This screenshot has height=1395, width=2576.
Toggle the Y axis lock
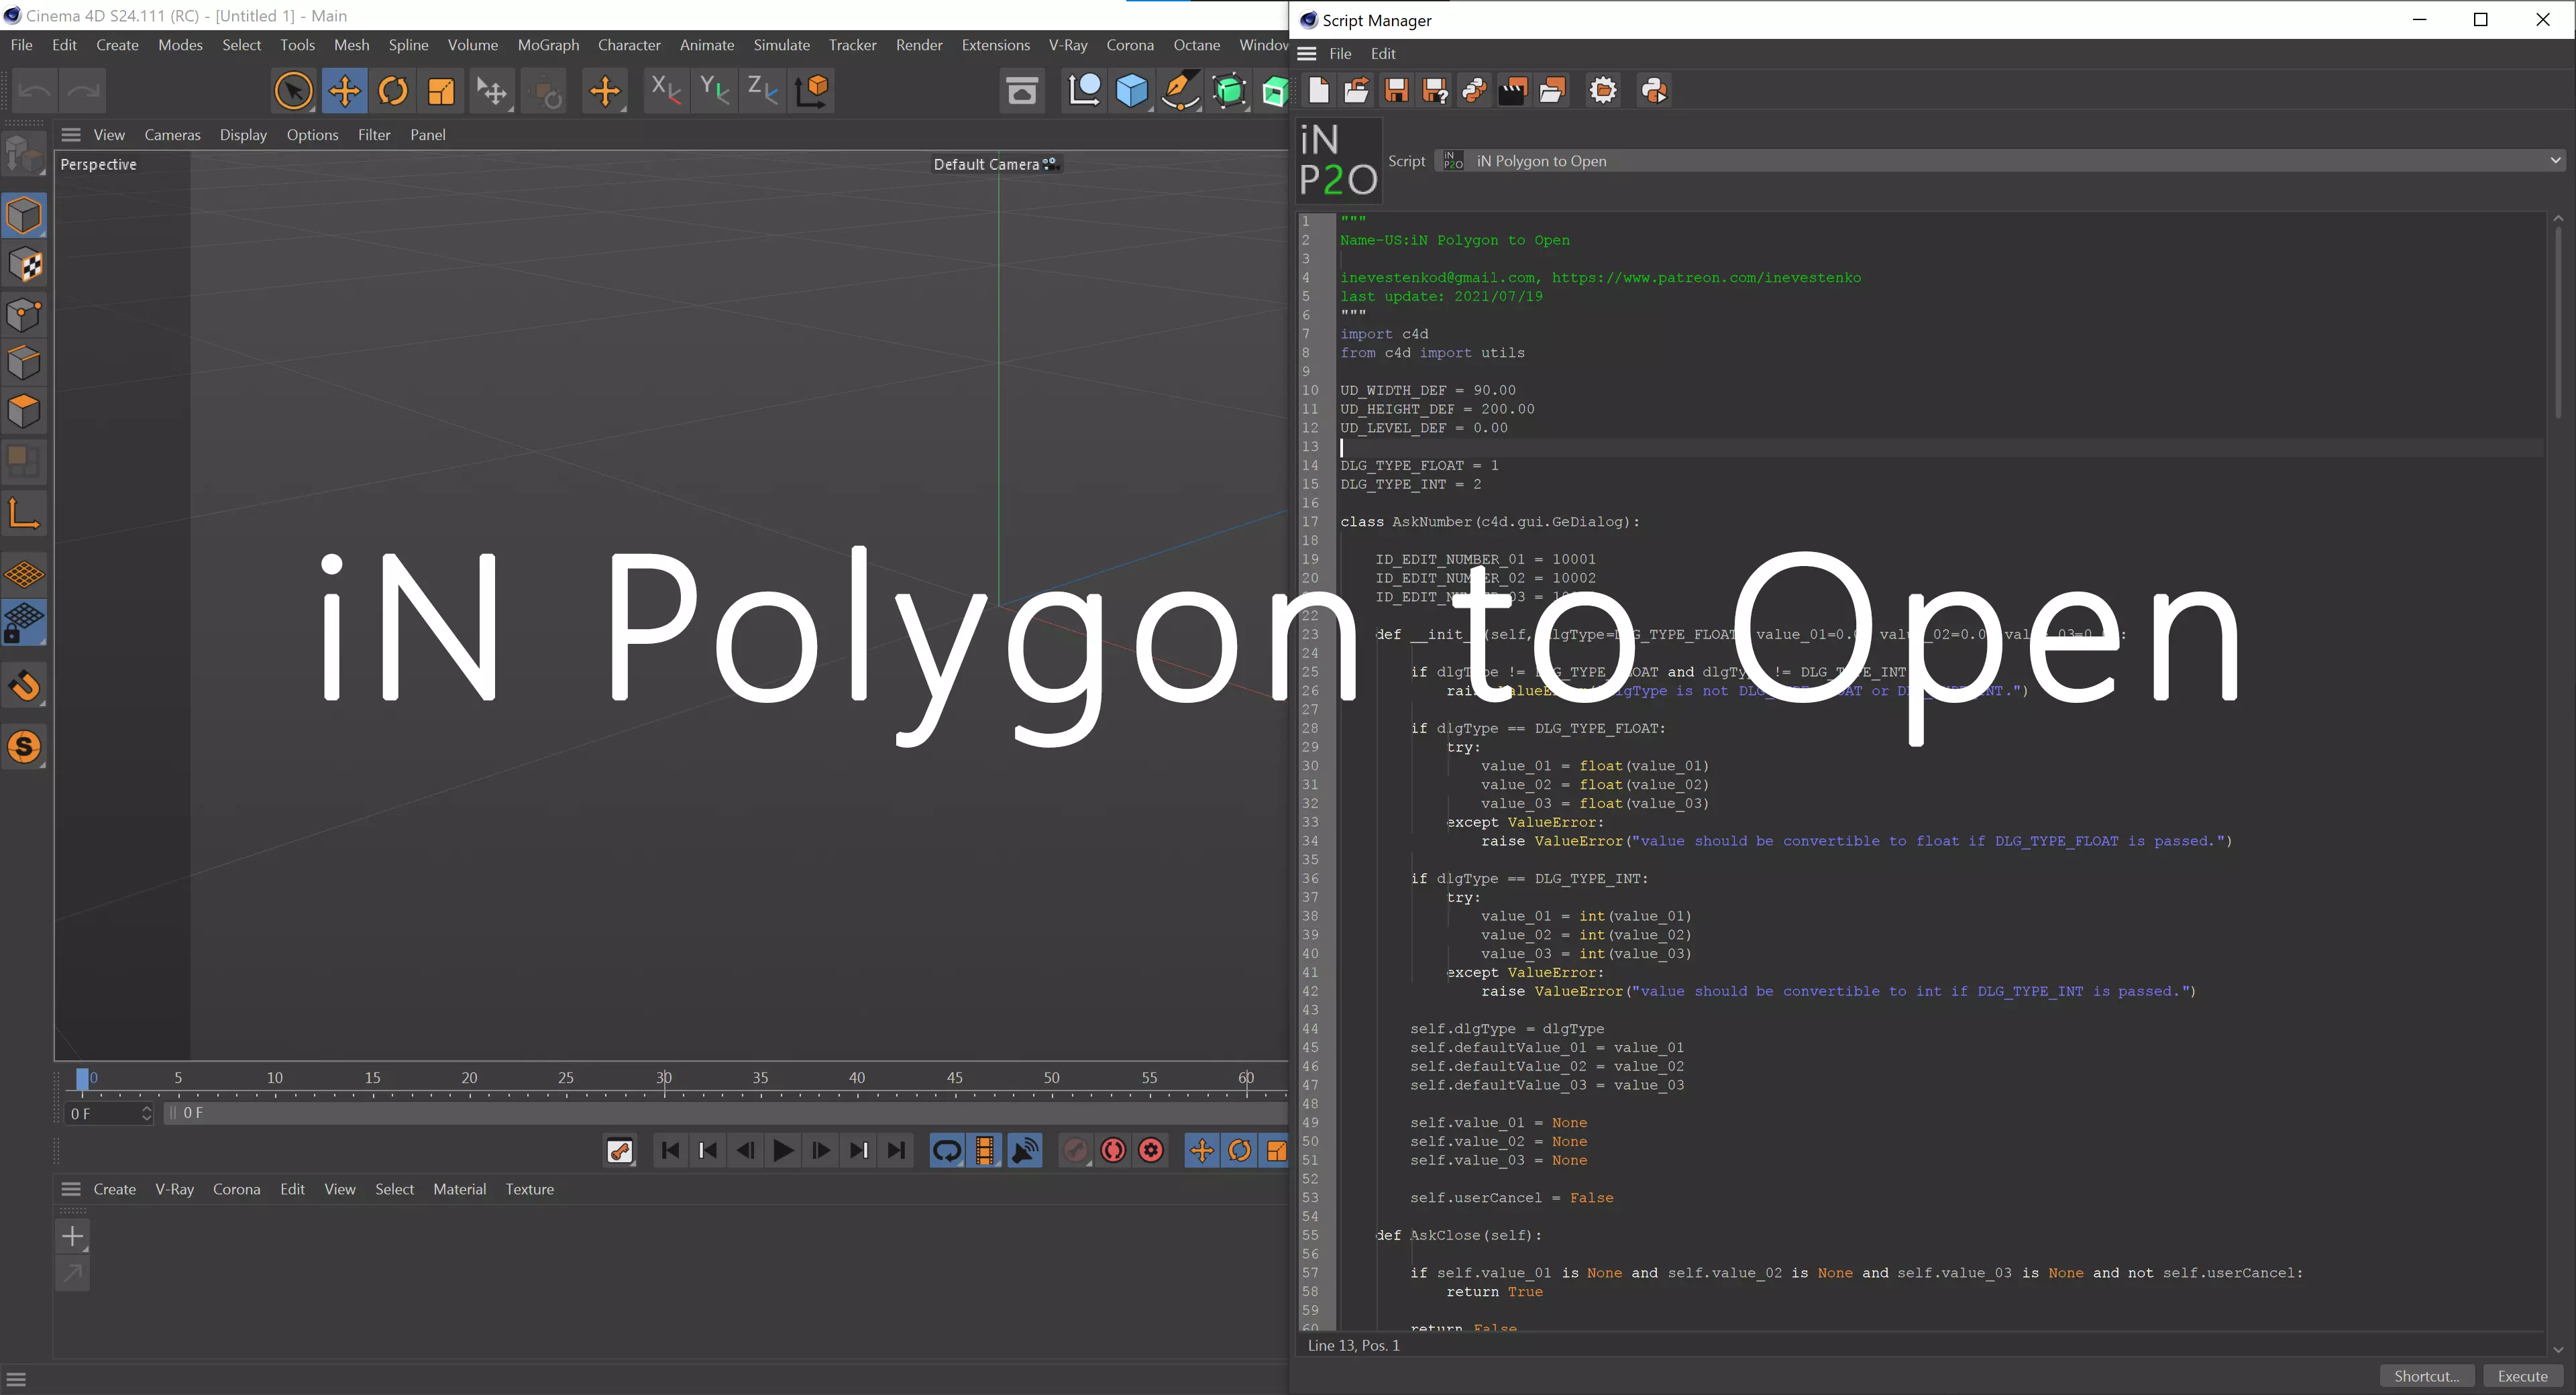[714, 90]
